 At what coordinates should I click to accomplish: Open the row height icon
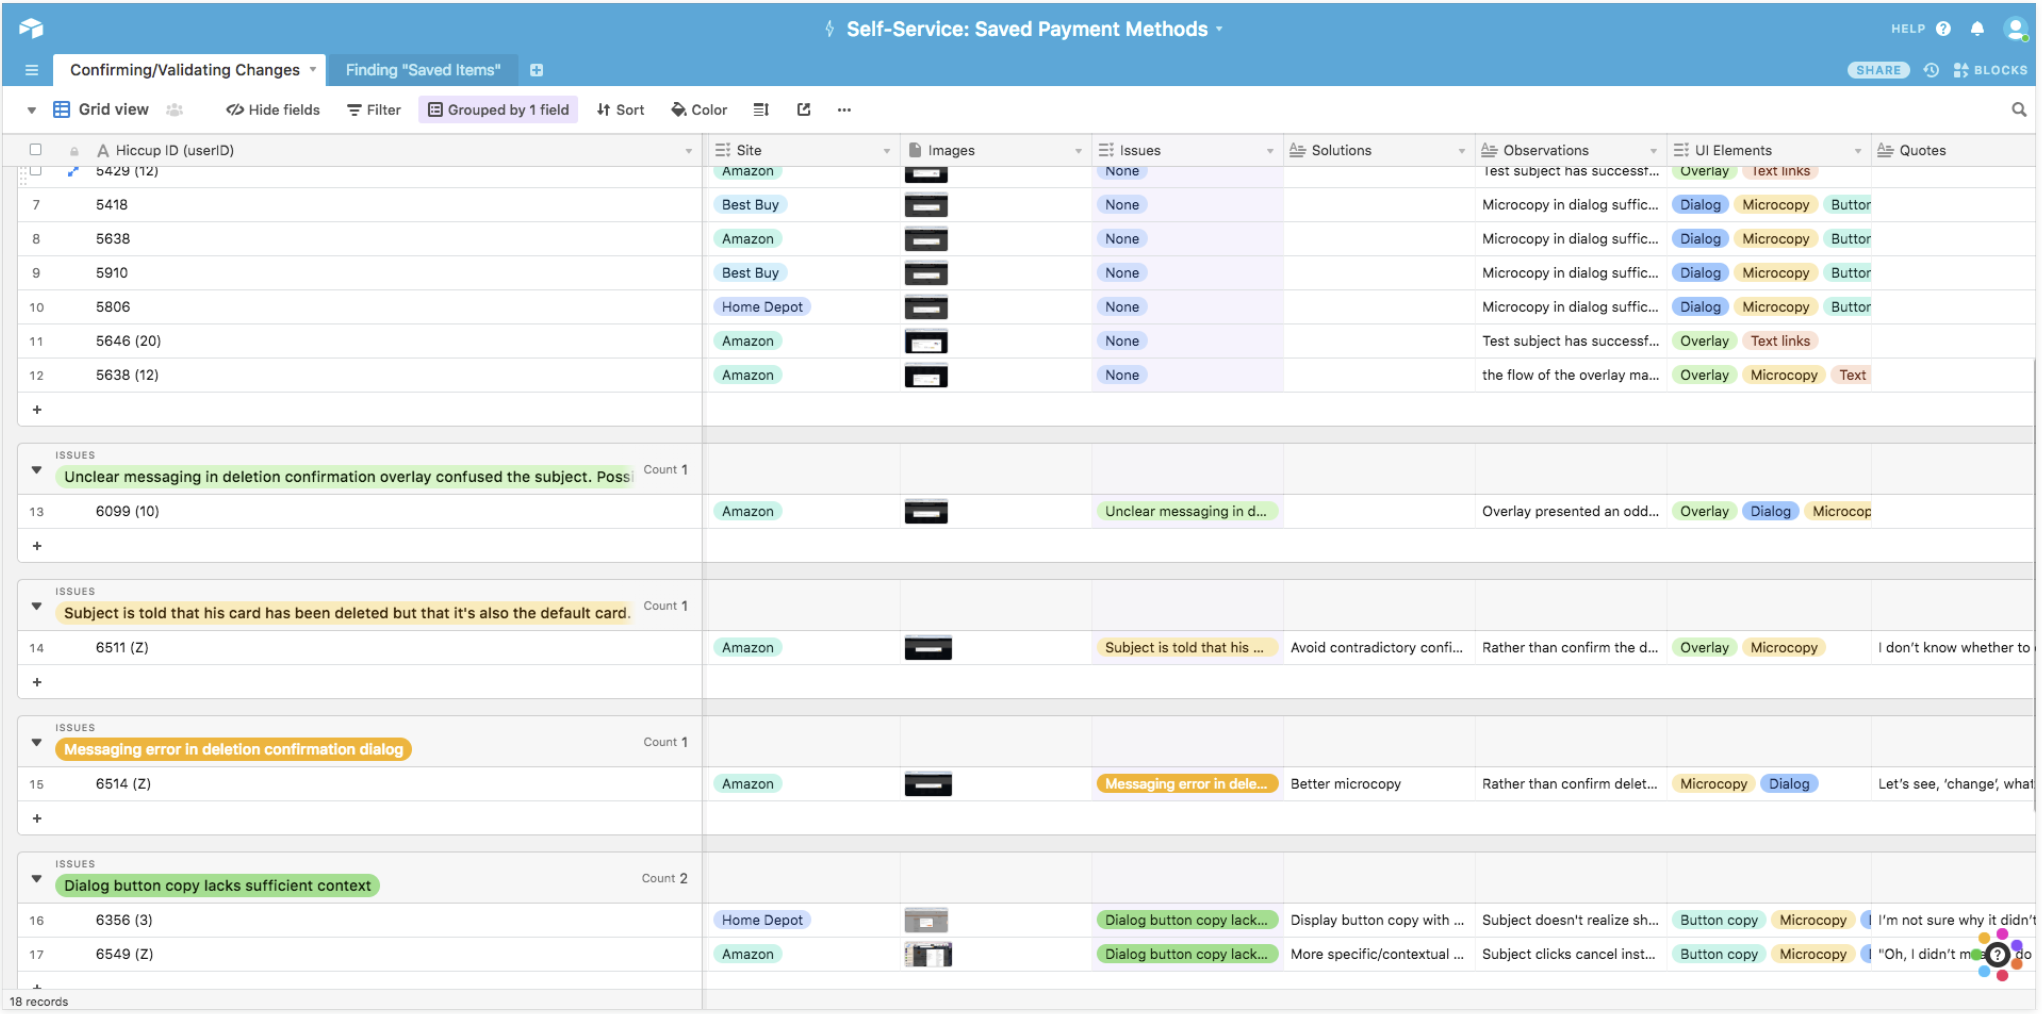click(x=761, y=110)
